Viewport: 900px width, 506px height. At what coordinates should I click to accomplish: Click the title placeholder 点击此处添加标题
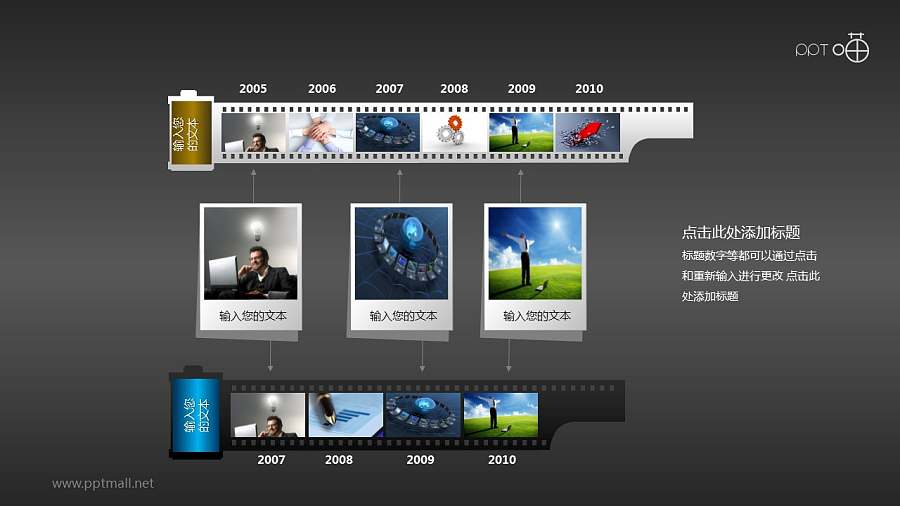(741, 232)
